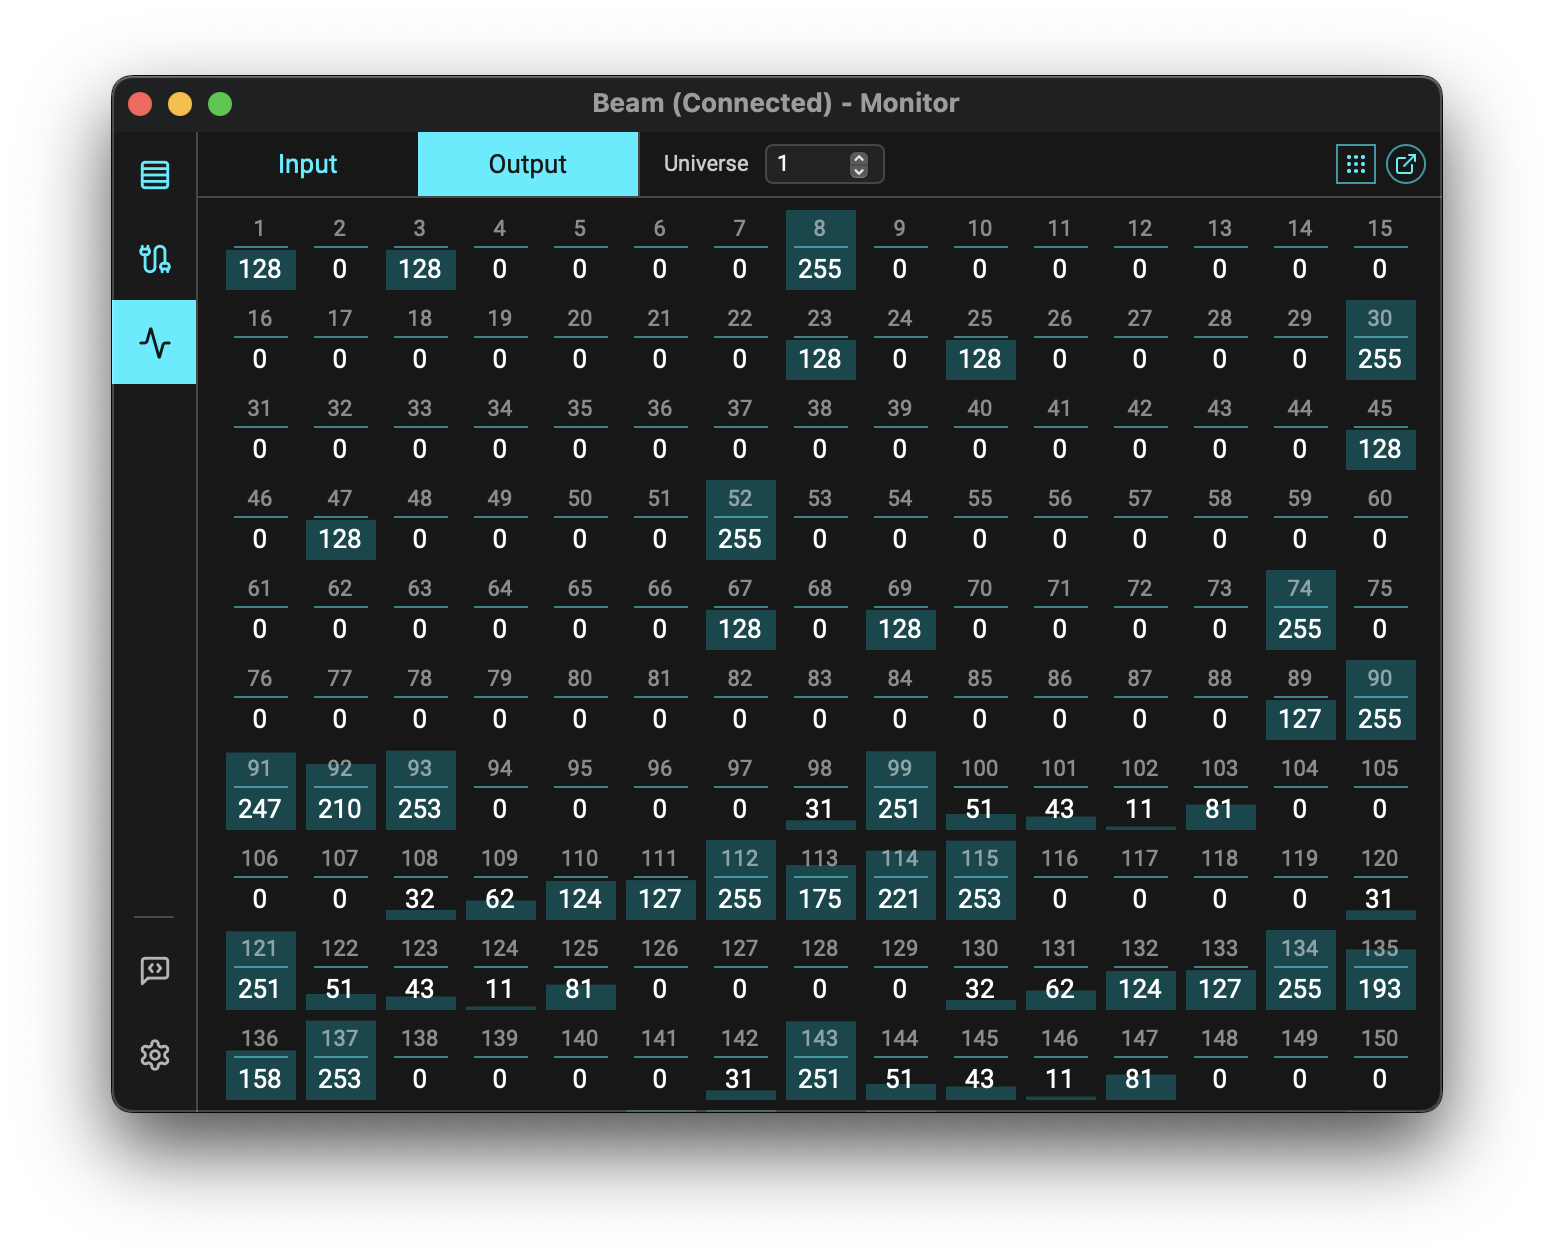
Task: Select channel 74 cell showing 255
Action: pyautogui.click(x=1300, y=610)
